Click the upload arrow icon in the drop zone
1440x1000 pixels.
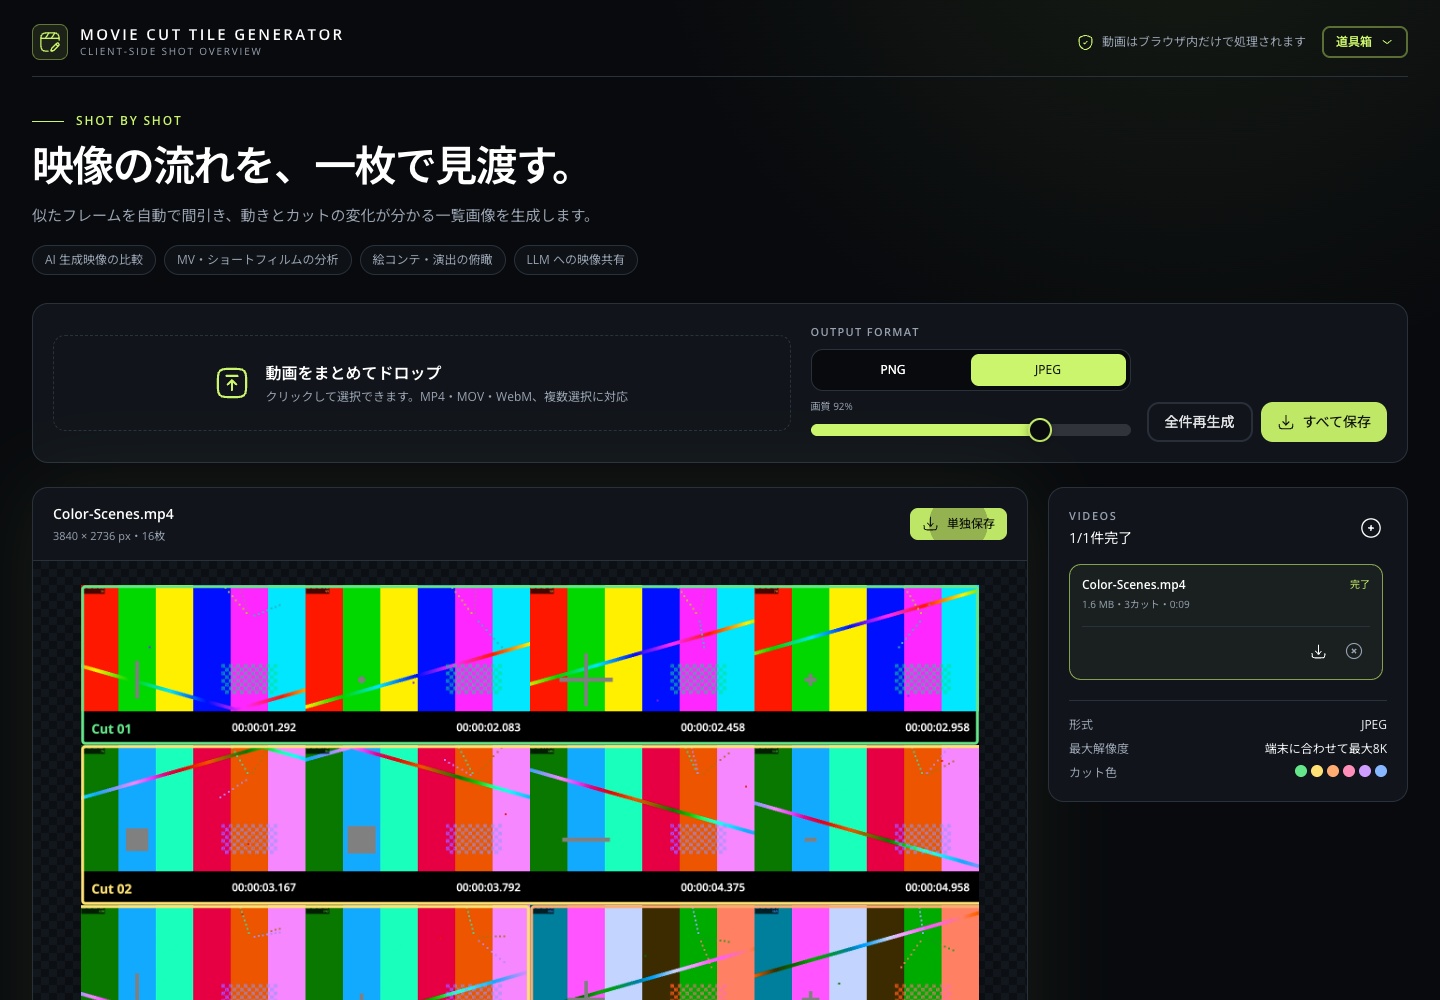click(x=232, y=383)
